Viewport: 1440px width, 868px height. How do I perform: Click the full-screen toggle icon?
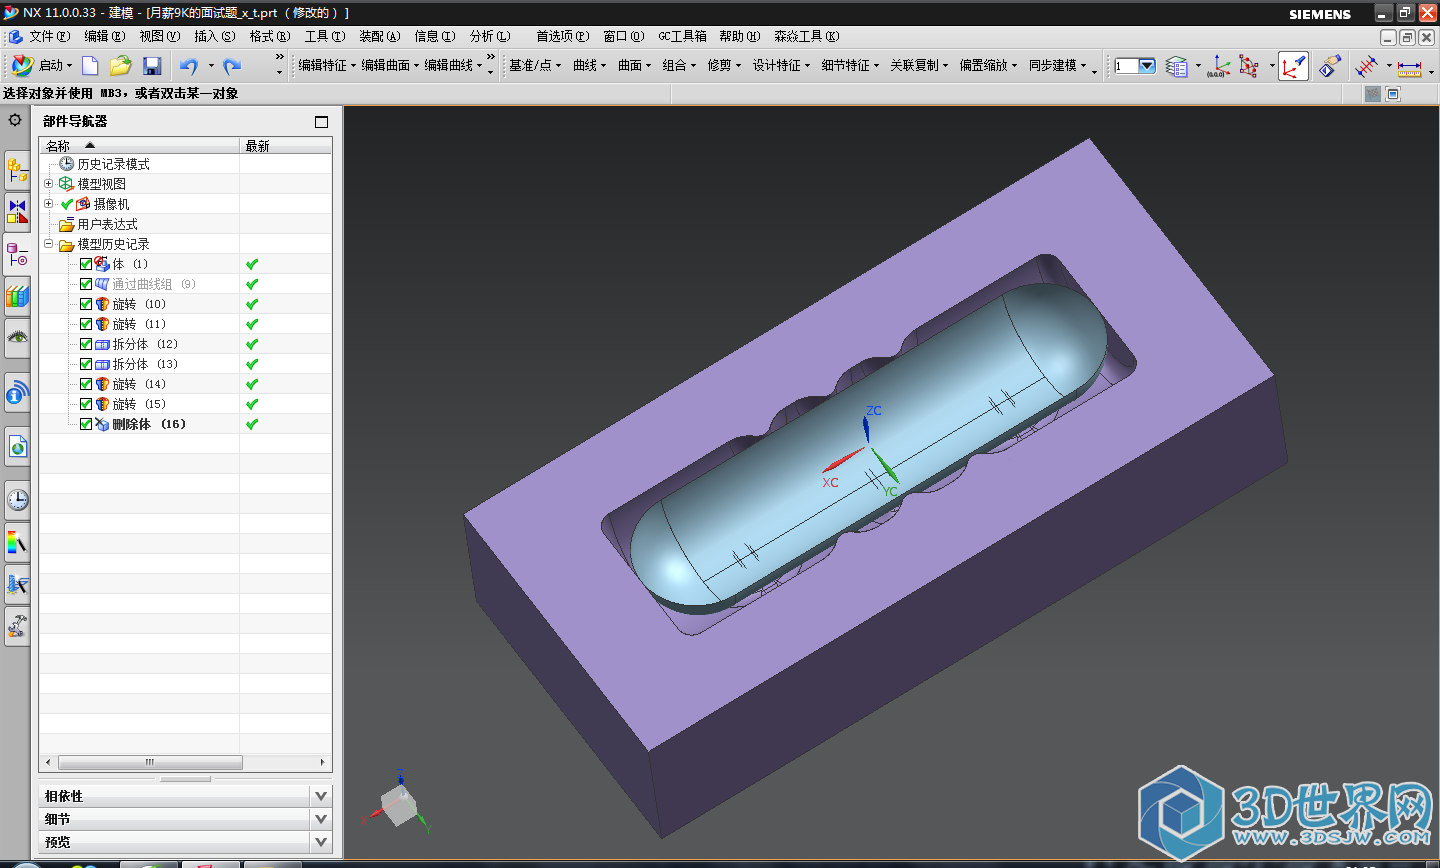1393,94
